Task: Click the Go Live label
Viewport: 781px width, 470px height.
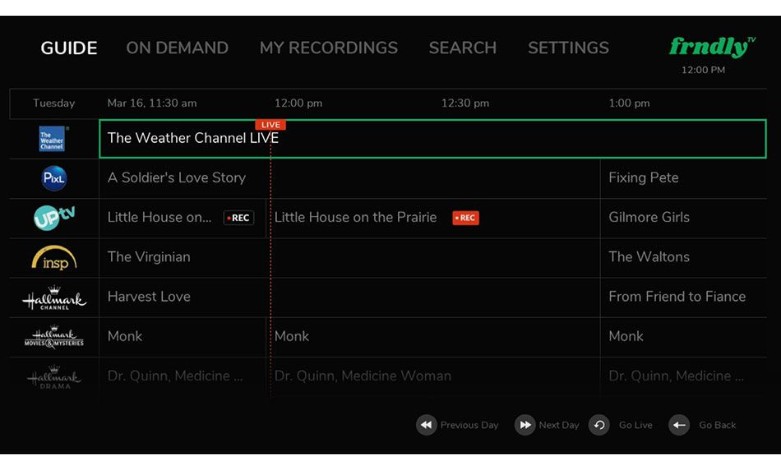Action: coord(636,425)
